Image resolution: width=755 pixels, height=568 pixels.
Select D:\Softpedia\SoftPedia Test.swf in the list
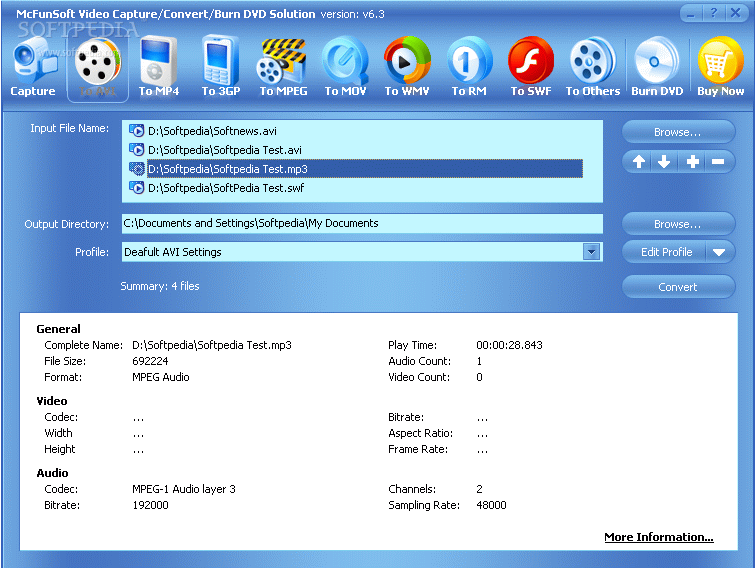(226, 188)
